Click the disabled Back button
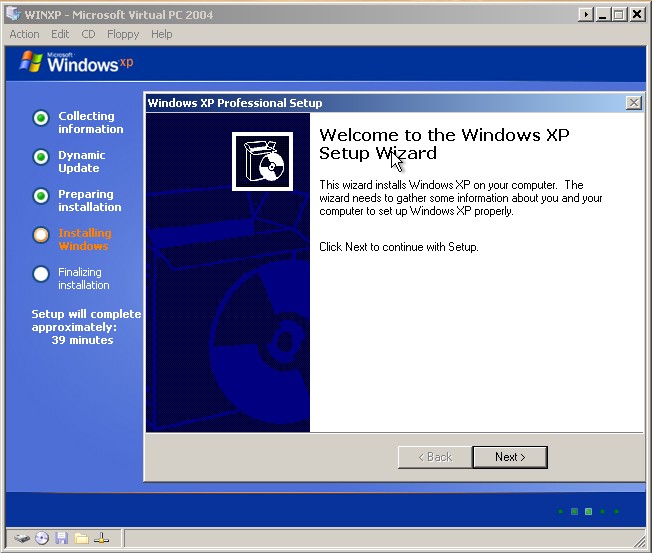The image size is (652, 553). (435, 457)
